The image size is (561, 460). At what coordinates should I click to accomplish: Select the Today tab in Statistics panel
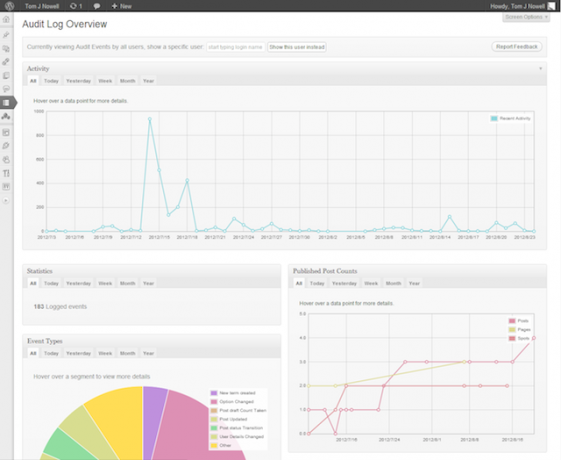[51, 283]
